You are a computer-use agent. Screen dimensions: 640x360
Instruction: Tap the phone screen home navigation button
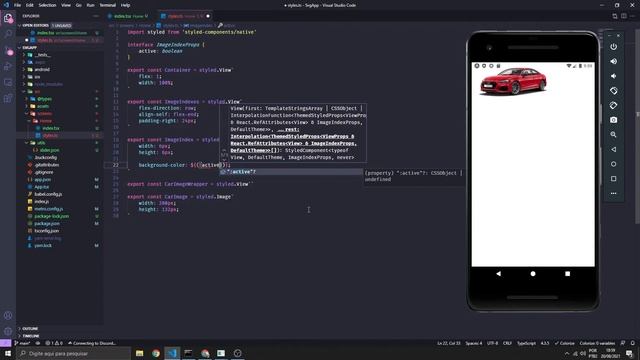tap(533, 274)
